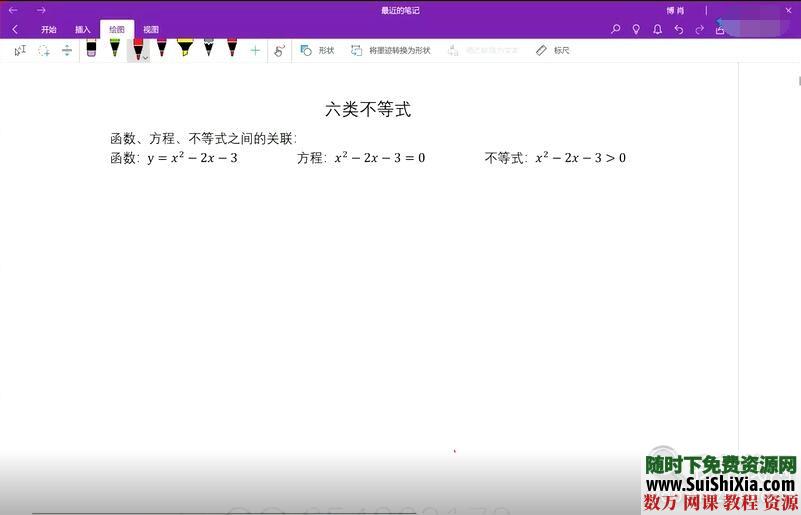The height and width of the screenshot is (515, 801).
Task: Pick the eraser tool
Action: [x=91, y=48]
